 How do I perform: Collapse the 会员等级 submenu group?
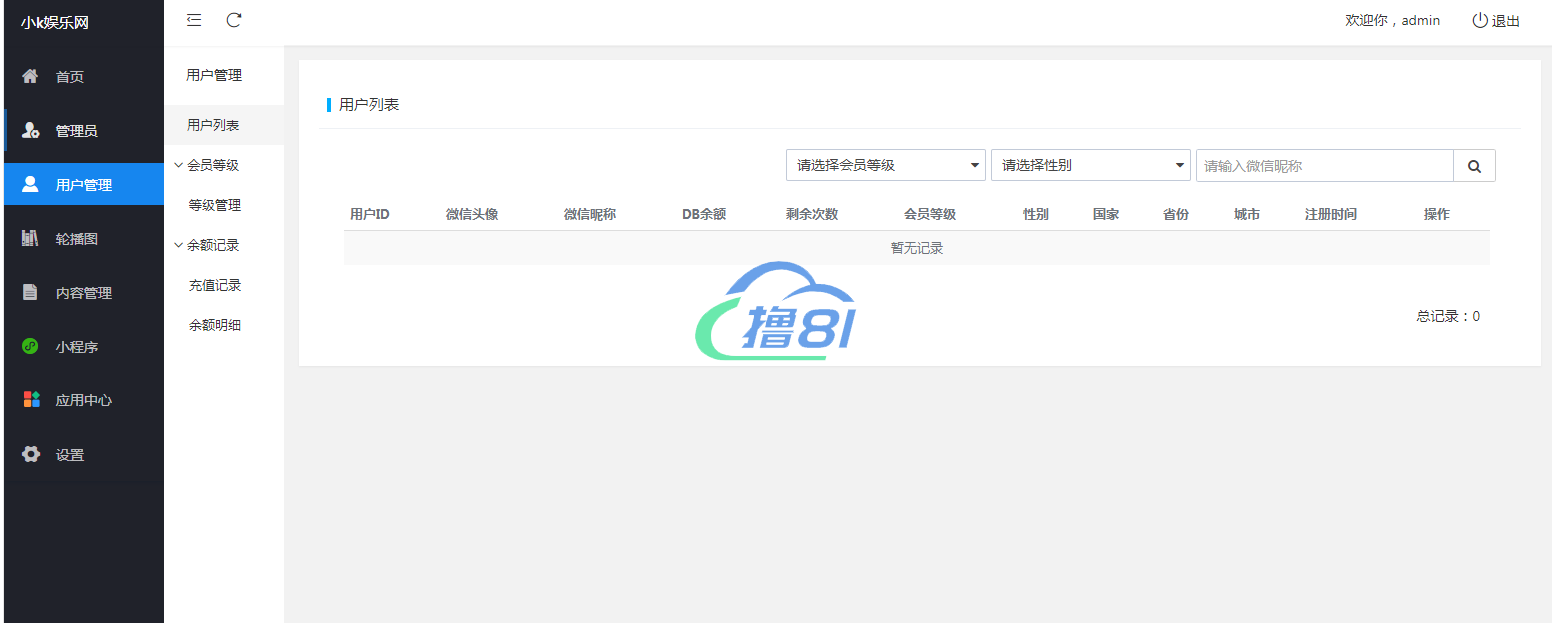click(207, 165)
